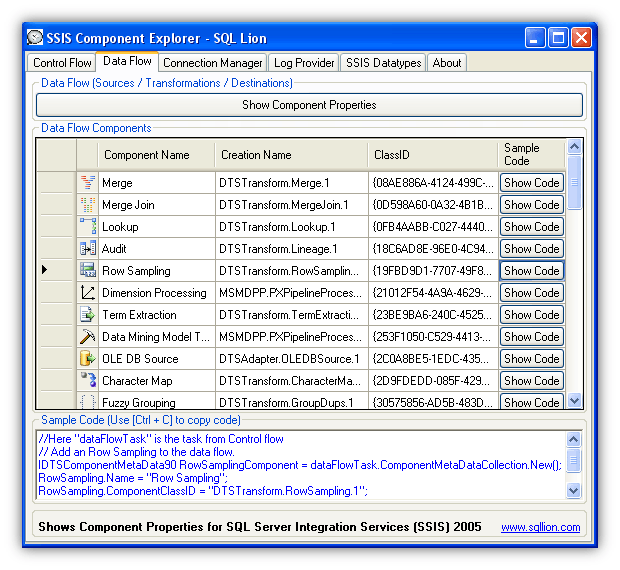Show code for the Merge Join row
Screen dimensions: 620x570
click(x=532, y=205)
